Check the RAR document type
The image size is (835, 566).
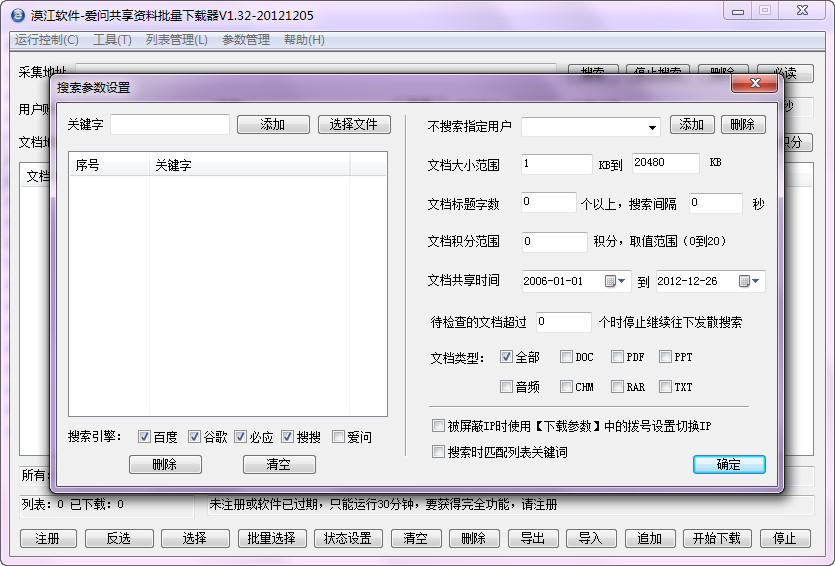[x=617, y=387]
